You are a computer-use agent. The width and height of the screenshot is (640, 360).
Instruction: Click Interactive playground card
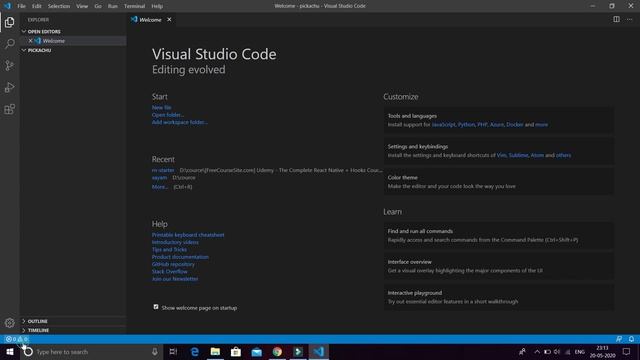(x=498, y=297)
